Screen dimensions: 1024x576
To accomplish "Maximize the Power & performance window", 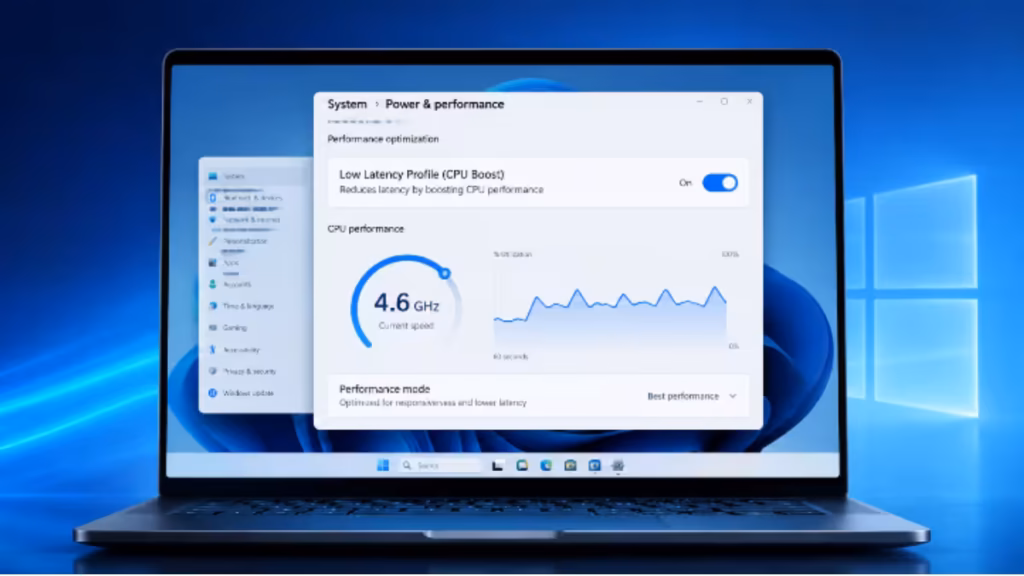I will [x=724, y=102].
